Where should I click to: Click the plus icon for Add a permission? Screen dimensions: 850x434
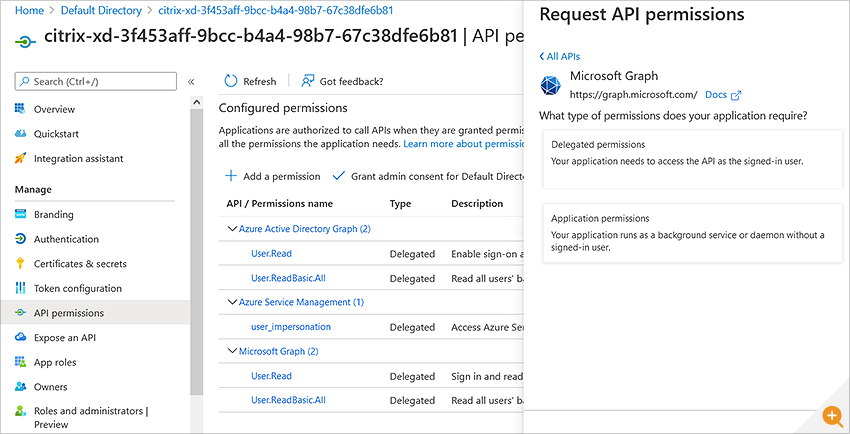(x=231, y=176)
